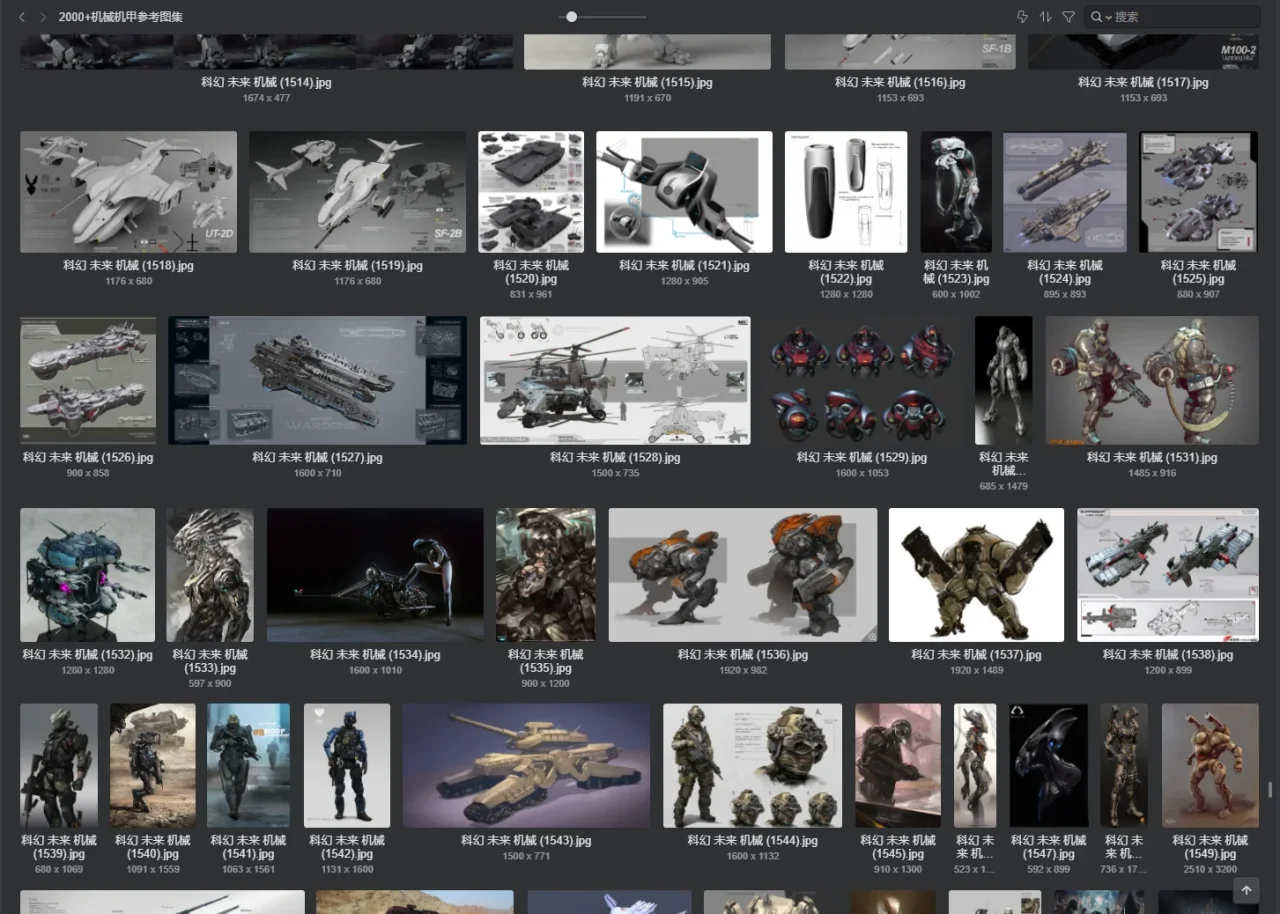Select the walking robot thumbnail (1523)
The height and width of the screenshot is (914, 1280).
pyautogui.click(x=956, y=192)
